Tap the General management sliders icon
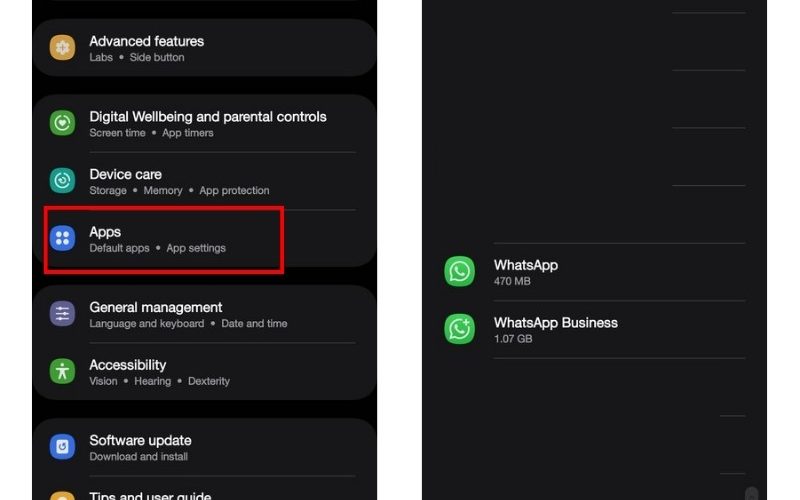 coord(62,314)
